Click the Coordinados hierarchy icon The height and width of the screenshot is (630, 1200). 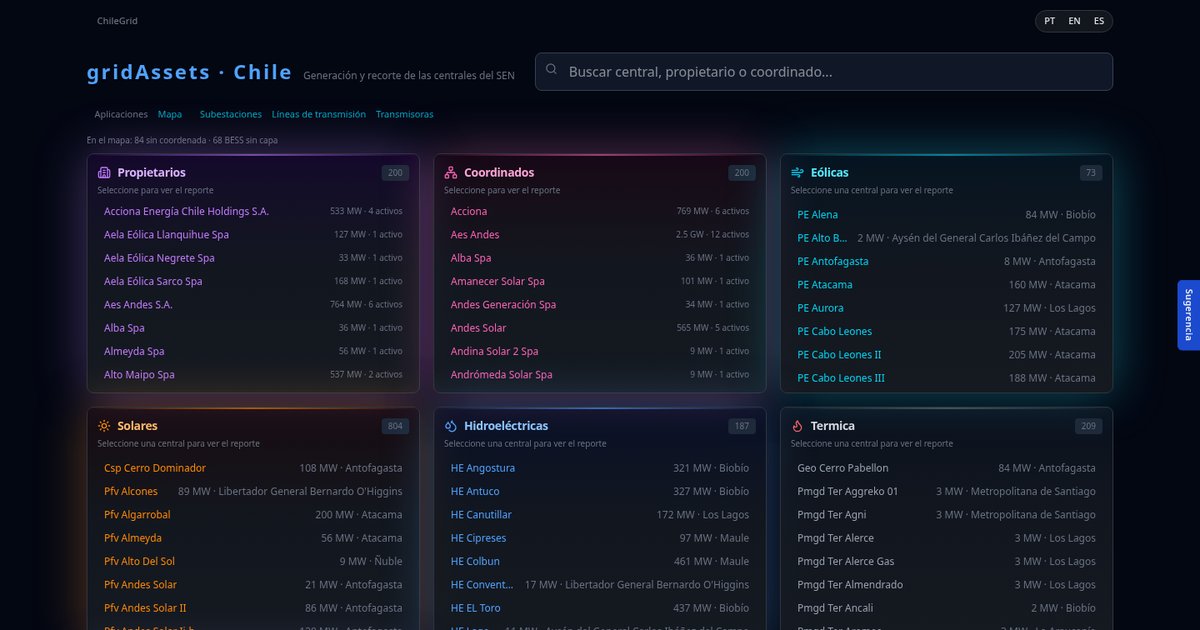coord(451,173)
